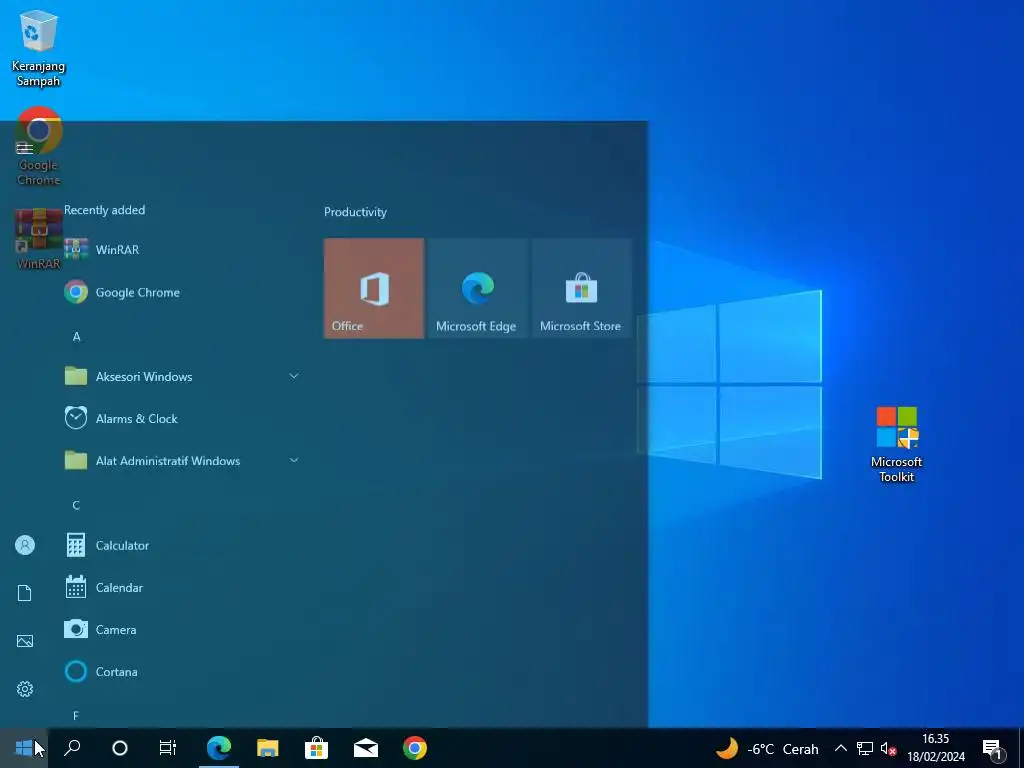Open Pictures from Start sidebar
Screen dimensions: 1024x768
point(25,641)
